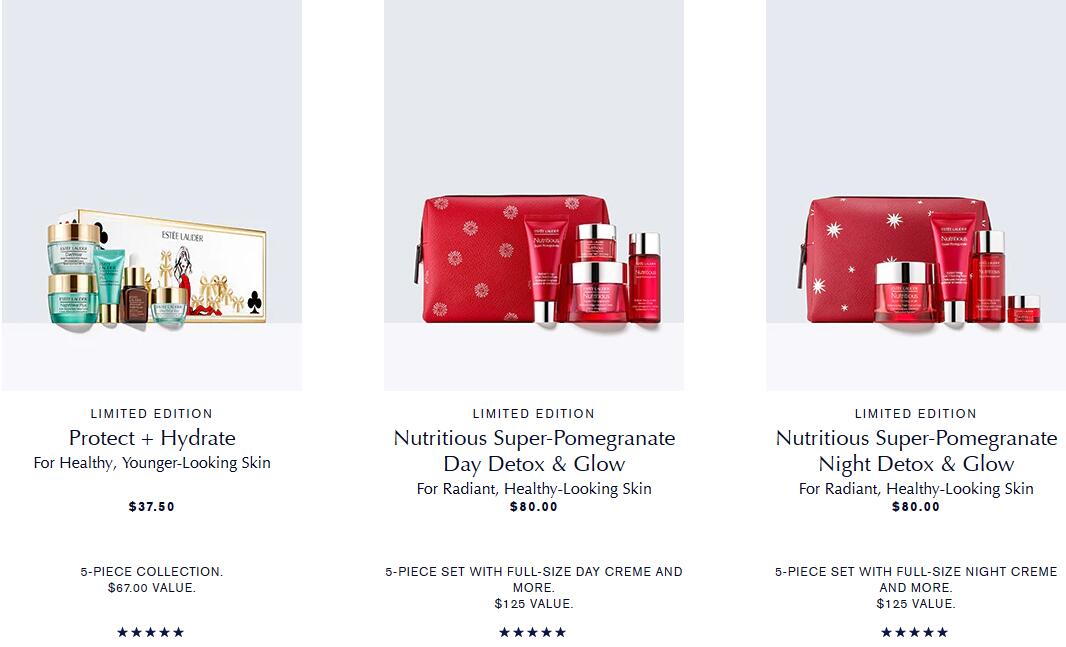Click the $80.00 price of the Day Detox set
The height and width of the screenshot is (647, 1066).
pyautogui.click(x=534, y=506)
